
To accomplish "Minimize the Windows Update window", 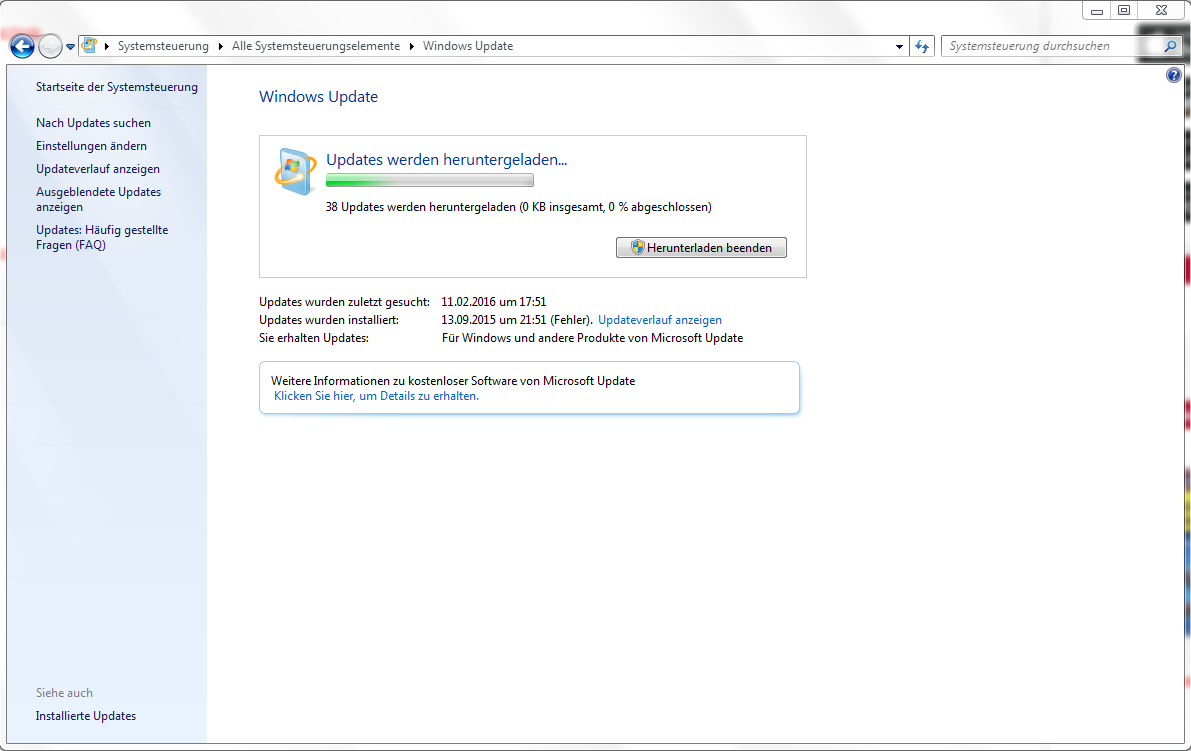I will 1097,11.
